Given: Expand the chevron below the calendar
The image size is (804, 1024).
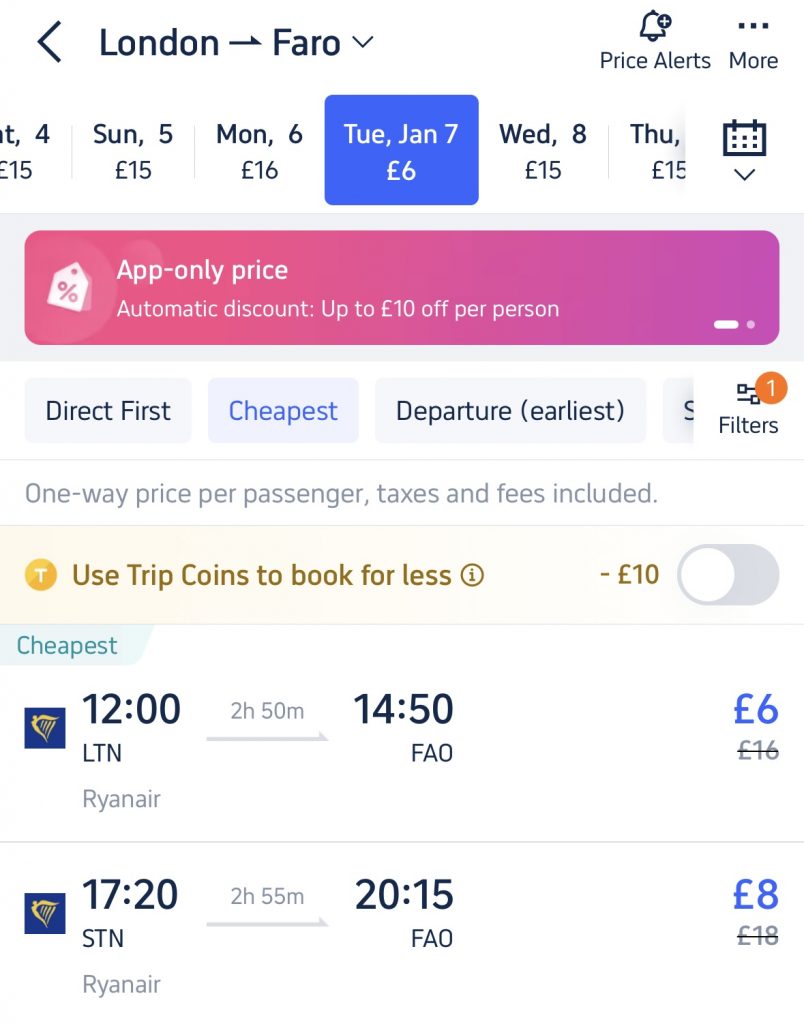Looking at the screenshot, I should tap(745, 174).
